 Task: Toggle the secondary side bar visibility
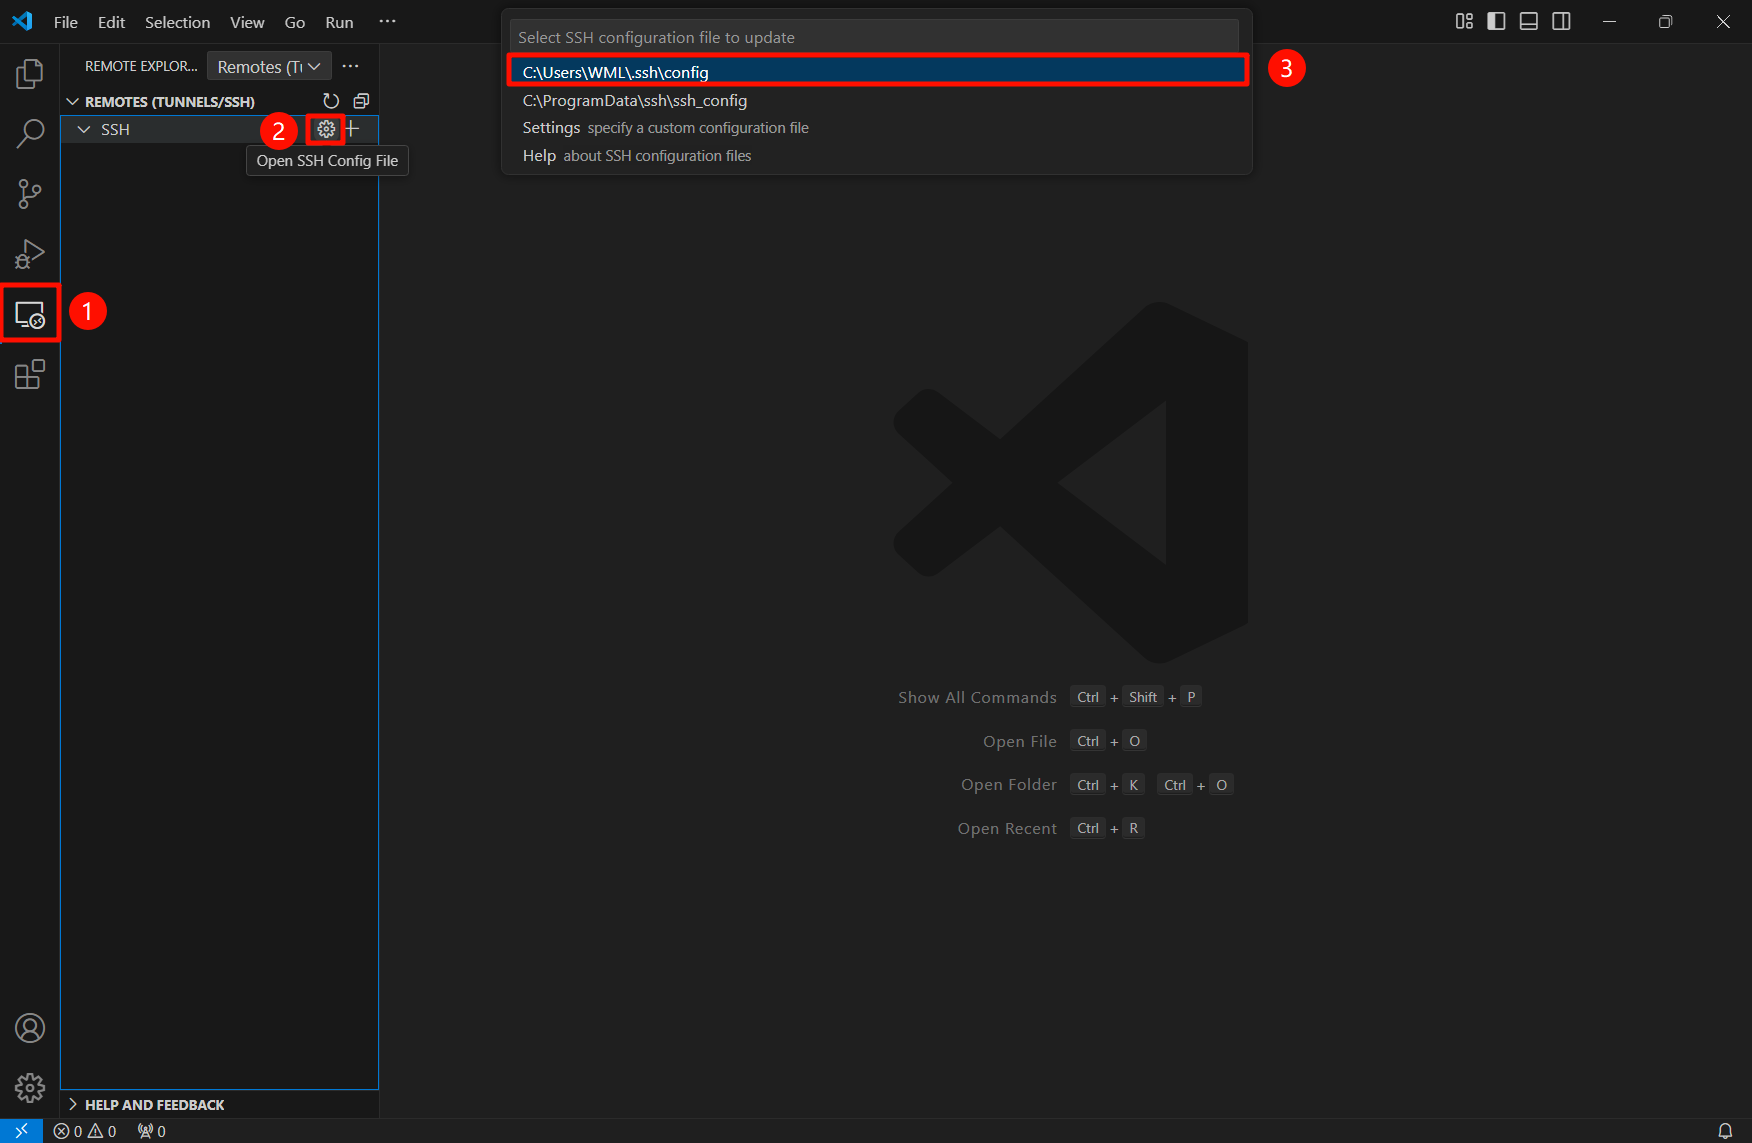[1561, 22]
